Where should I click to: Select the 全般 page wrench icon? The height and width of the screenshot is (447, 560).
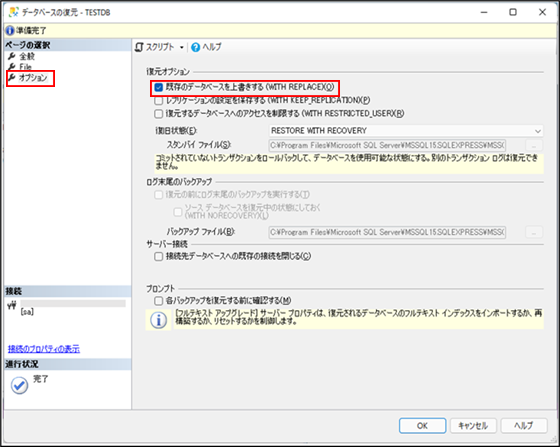click(12, 56)
